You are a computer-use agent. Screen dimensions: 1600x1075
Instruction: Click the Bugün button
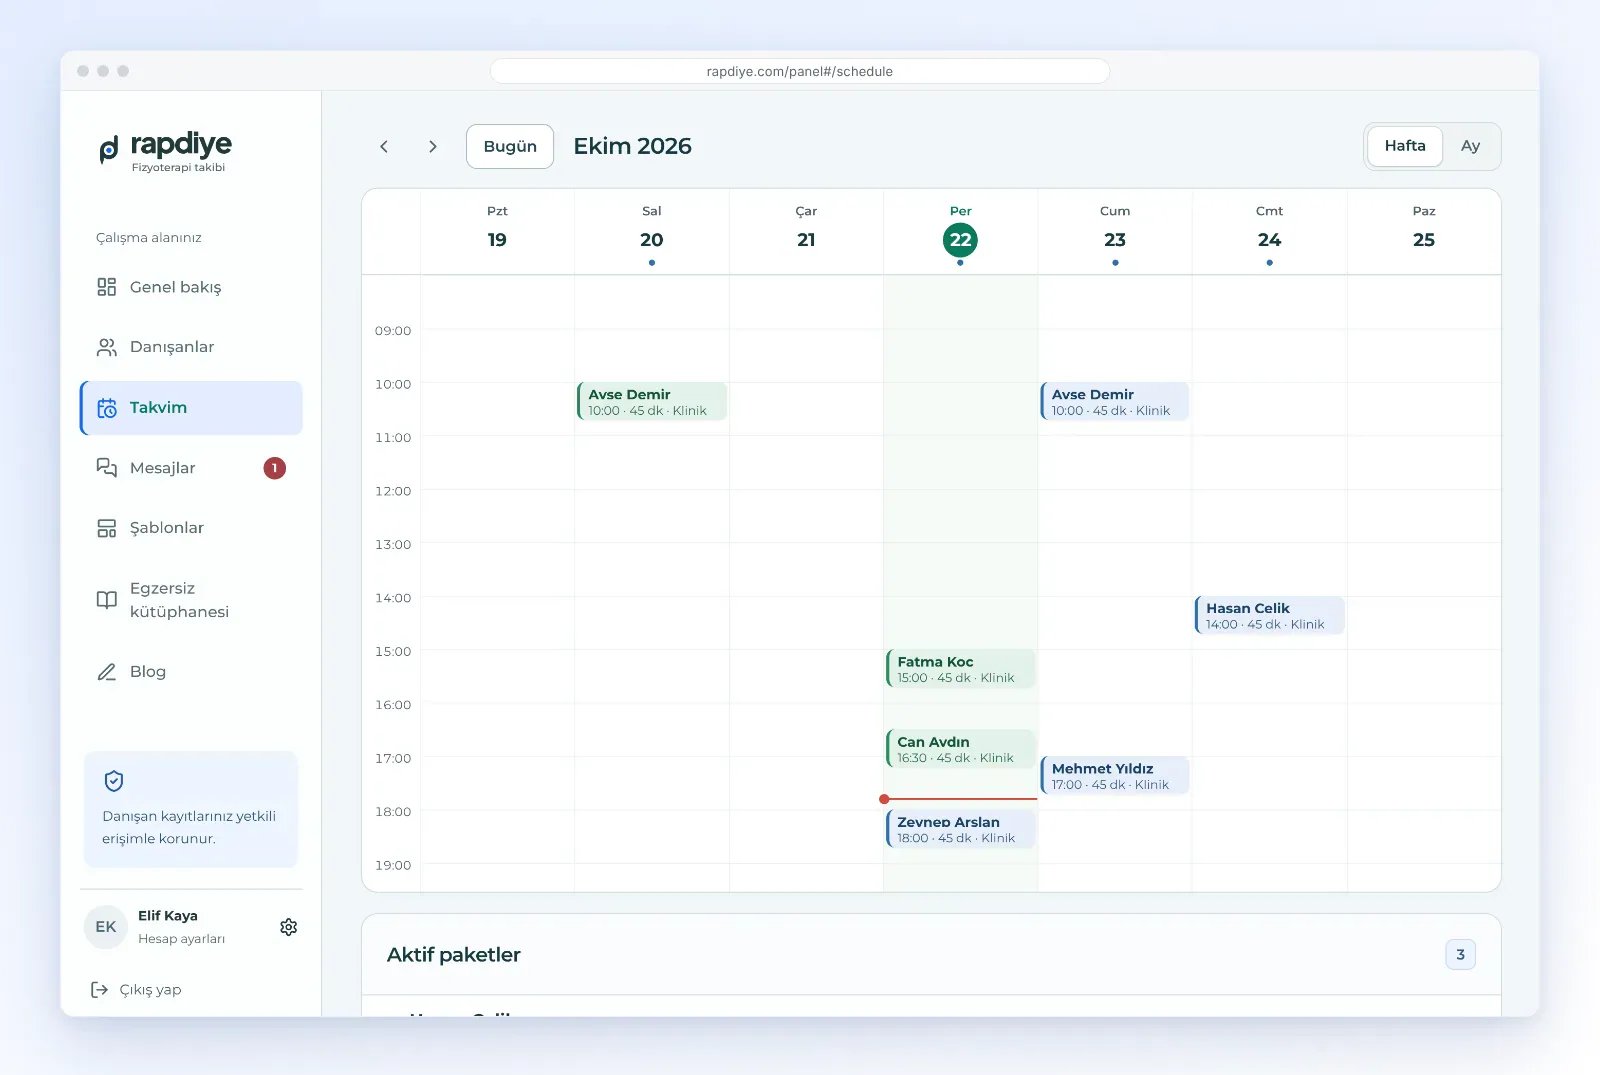point(510,146)
